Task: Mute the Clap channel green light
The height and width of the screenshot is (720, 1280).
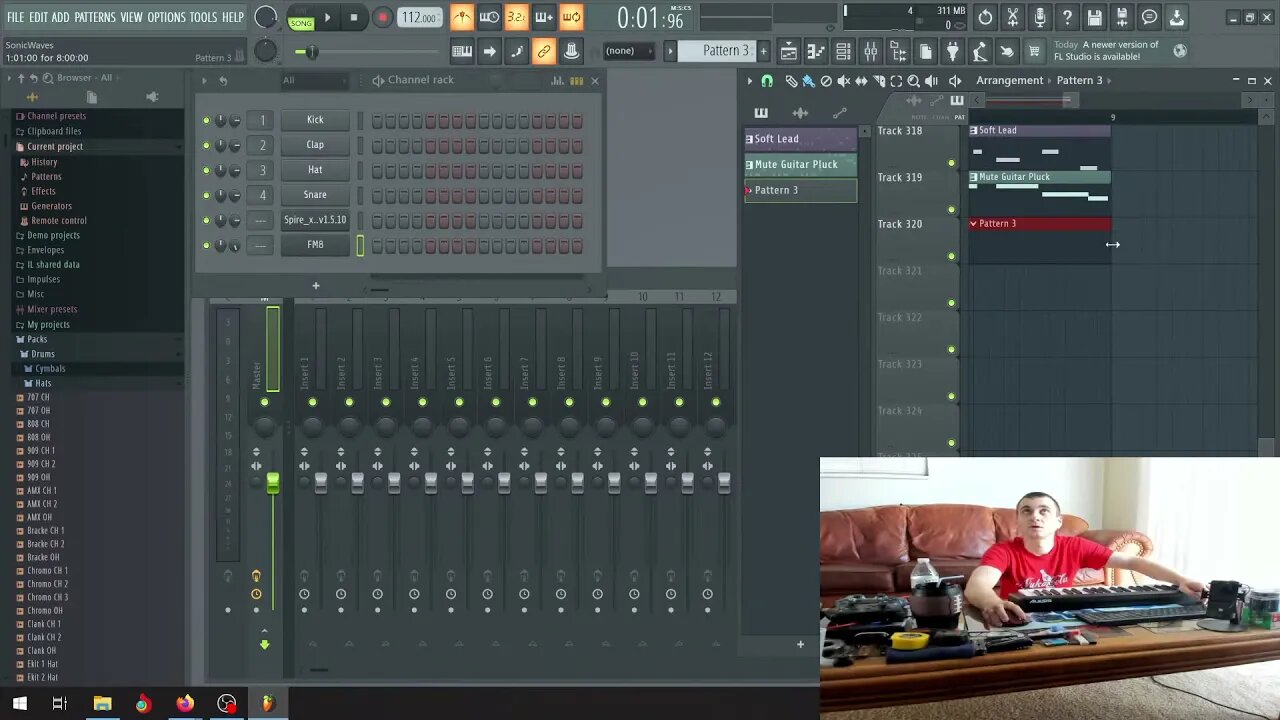Action: [206, 145]
